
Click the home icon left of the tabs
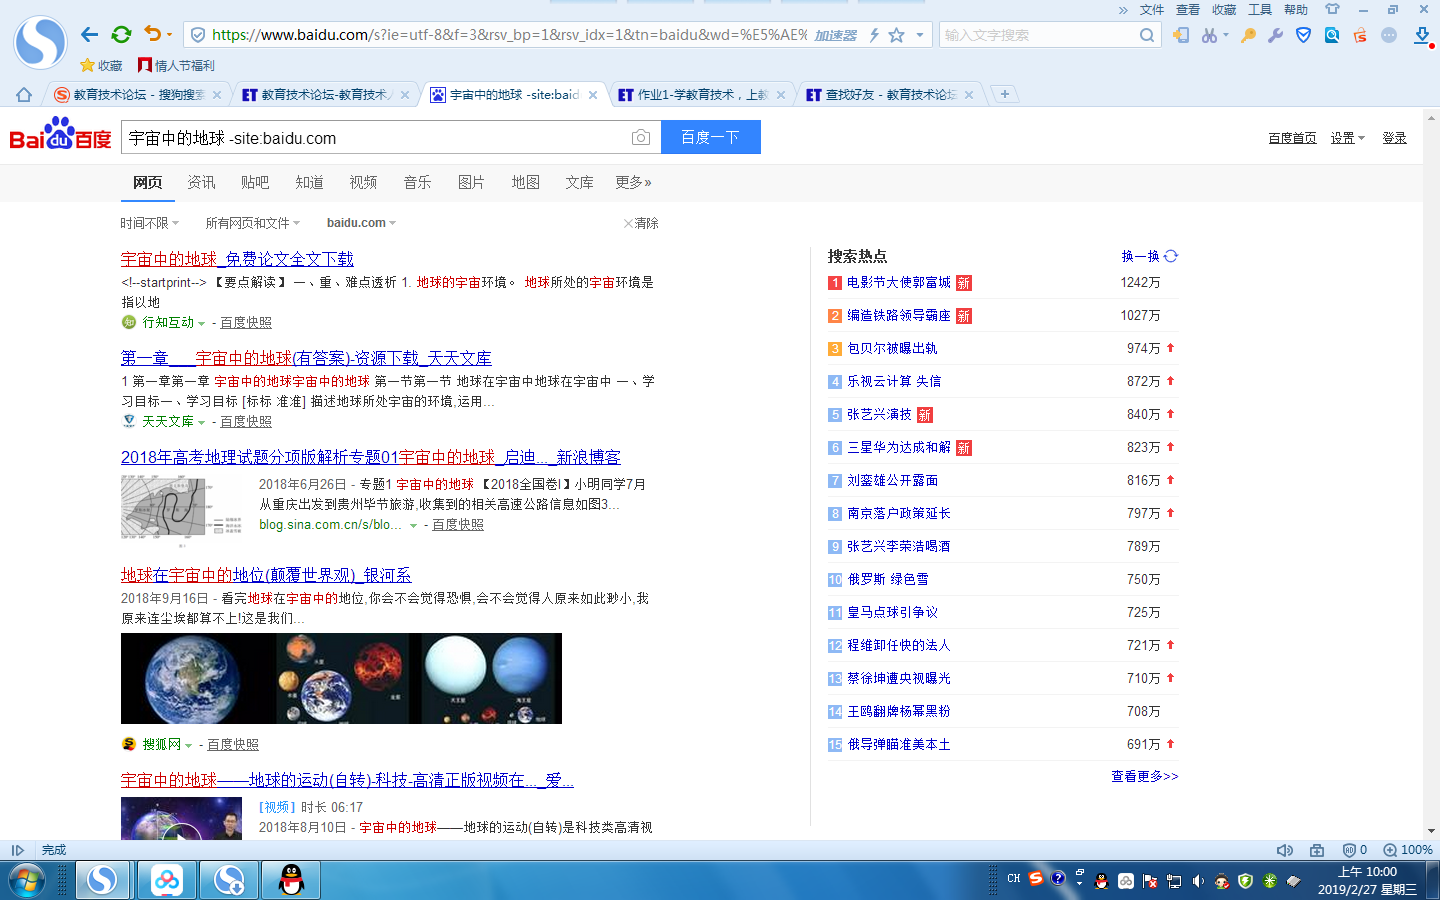tap(24, 95)
